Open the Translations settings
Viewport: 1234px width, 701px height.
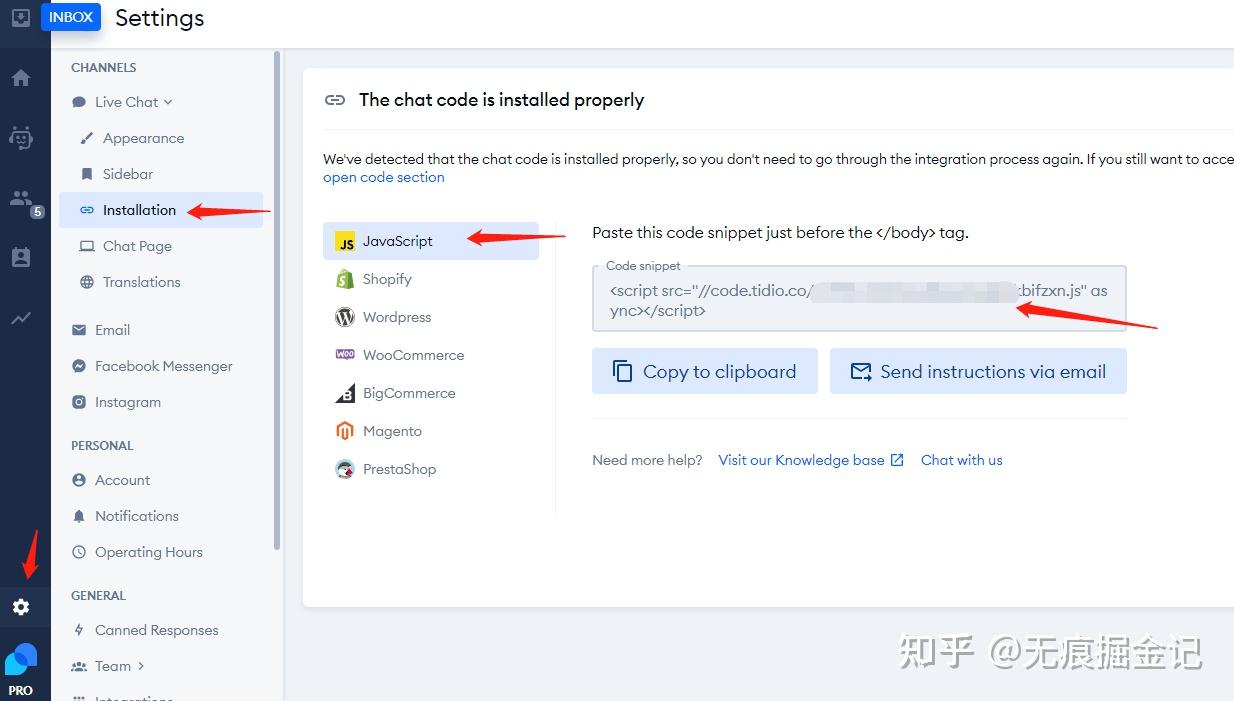[x=141, y=282]
